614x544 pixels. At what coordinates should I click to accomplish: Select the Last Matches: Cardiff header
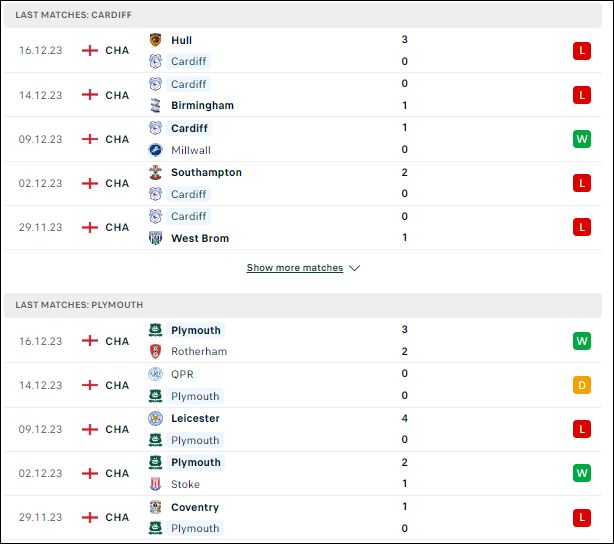303,15
